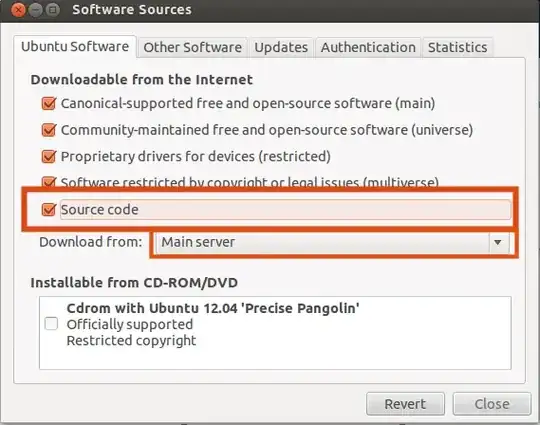The width and height of the screenshot is (540, 425).
Task: Click the Close button
Action: [492, 404]
